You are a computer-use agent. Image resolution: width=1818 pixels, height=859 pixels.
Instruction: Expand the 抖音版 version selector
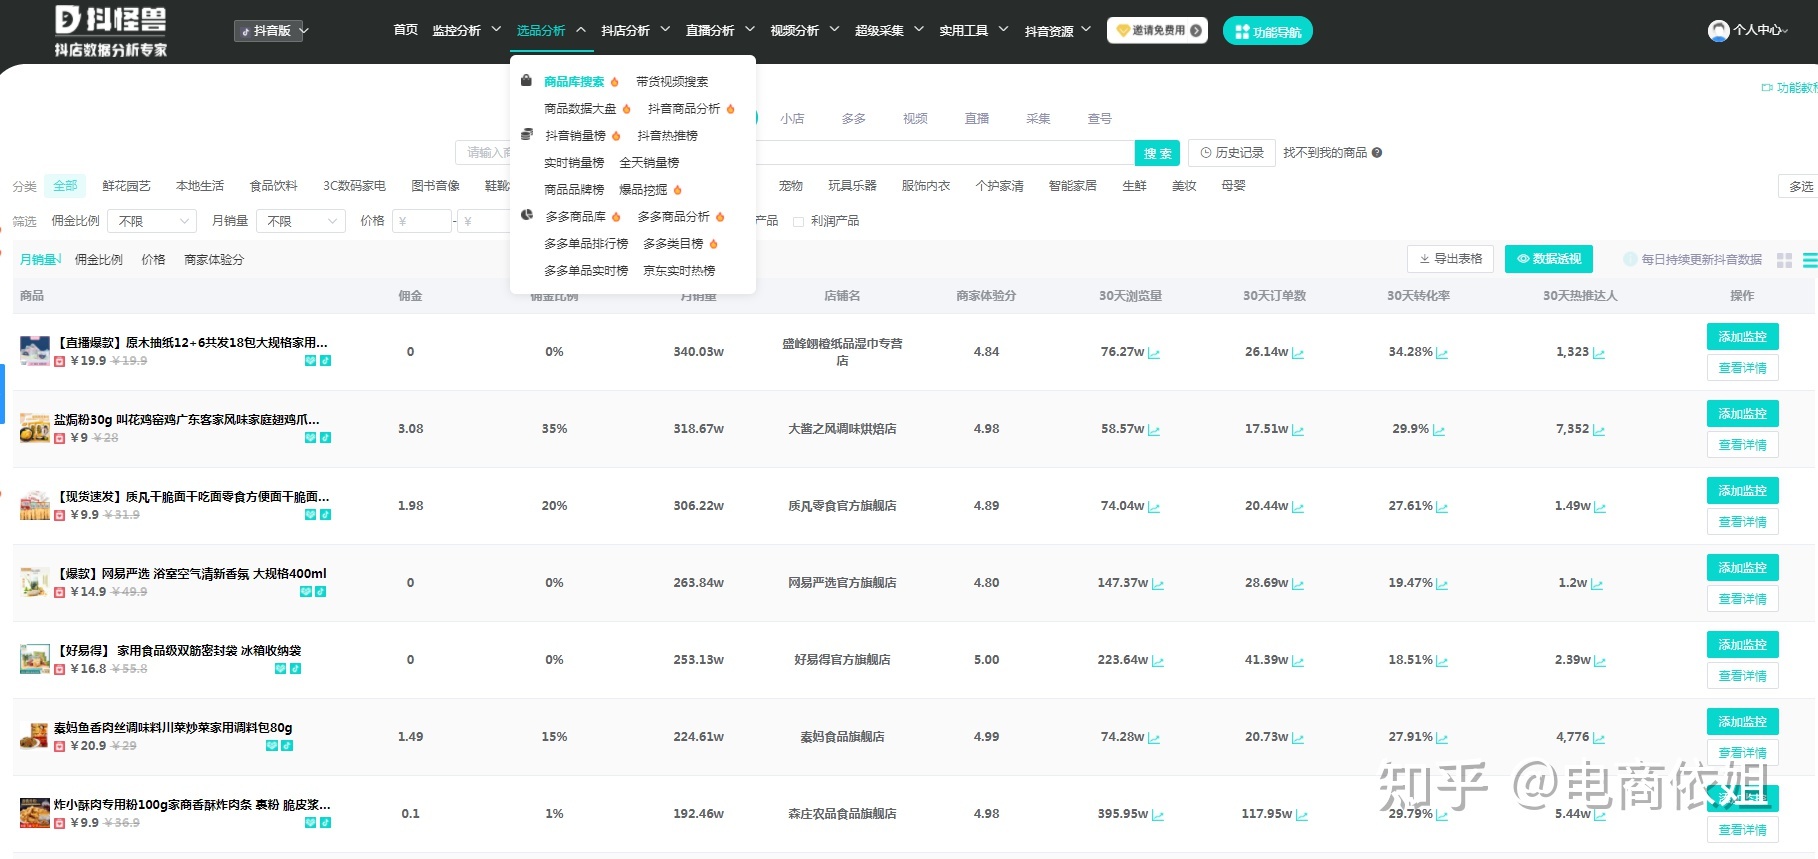271,31
